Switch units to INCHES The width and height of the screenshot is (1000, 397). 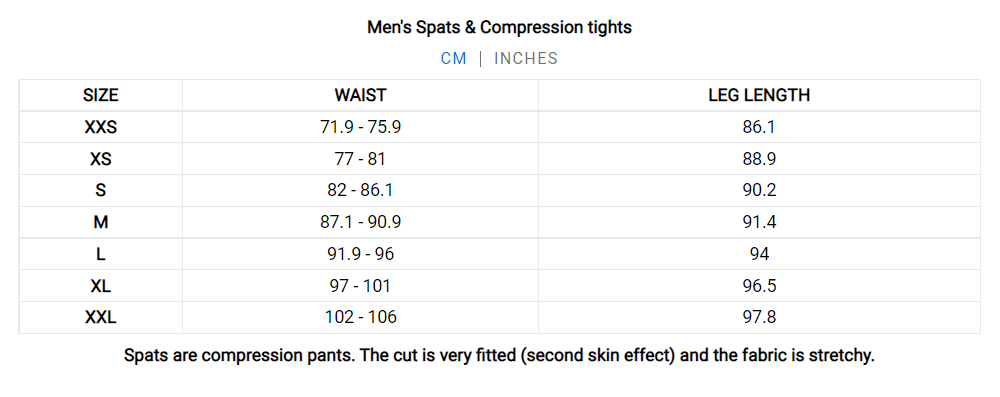pos(526,59)
